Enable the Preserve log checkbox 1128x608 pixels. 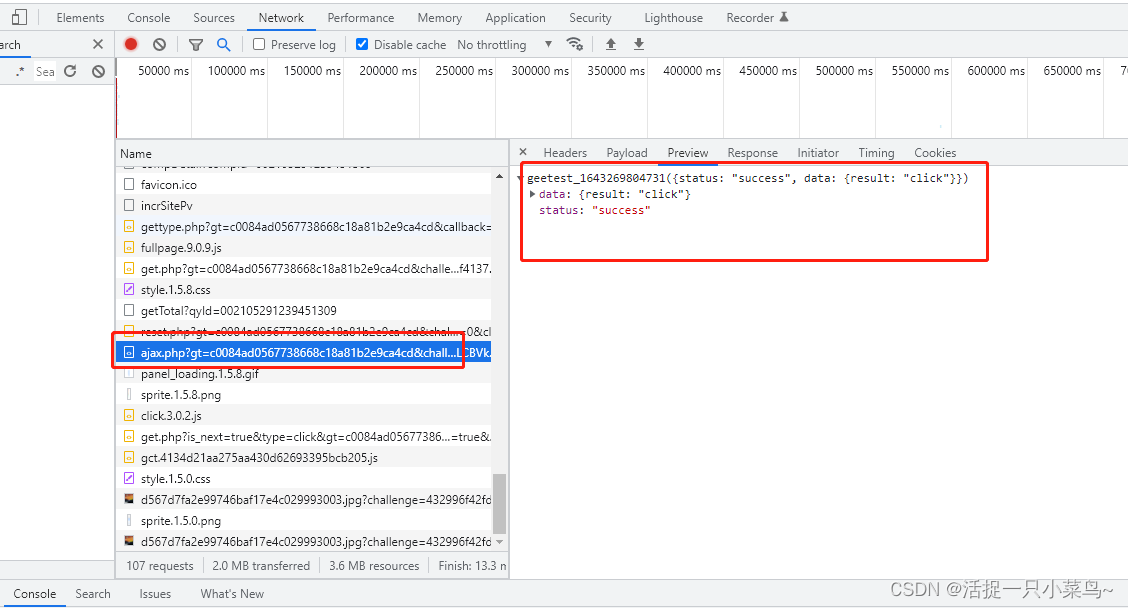tap(259, 45)
